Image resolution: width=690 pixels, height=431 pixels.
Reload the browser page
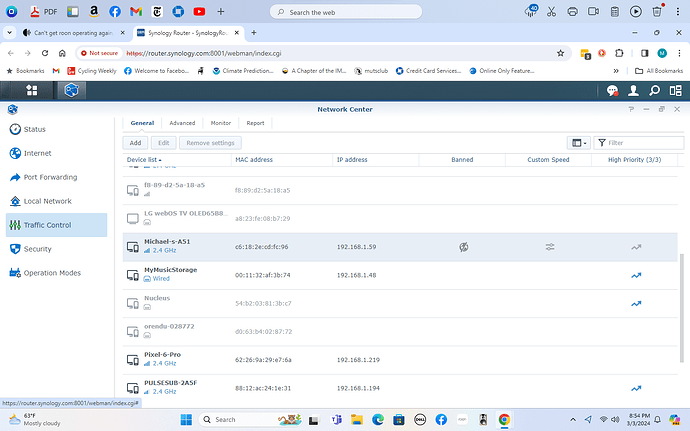point(45,53)
